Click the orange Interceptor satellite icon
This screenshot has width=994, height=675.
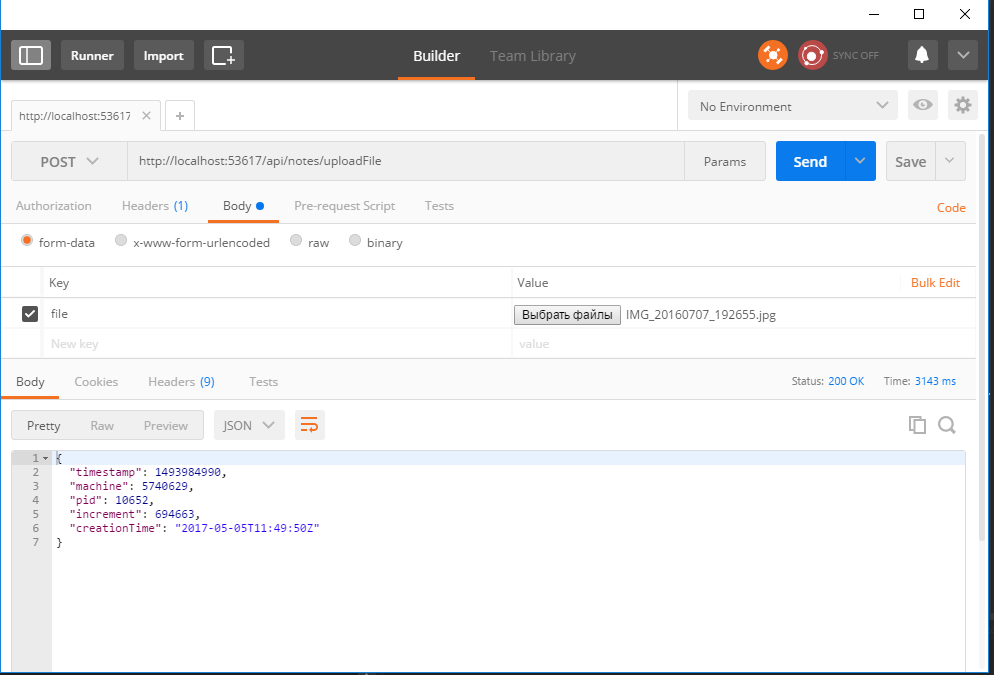pos(773,55)
